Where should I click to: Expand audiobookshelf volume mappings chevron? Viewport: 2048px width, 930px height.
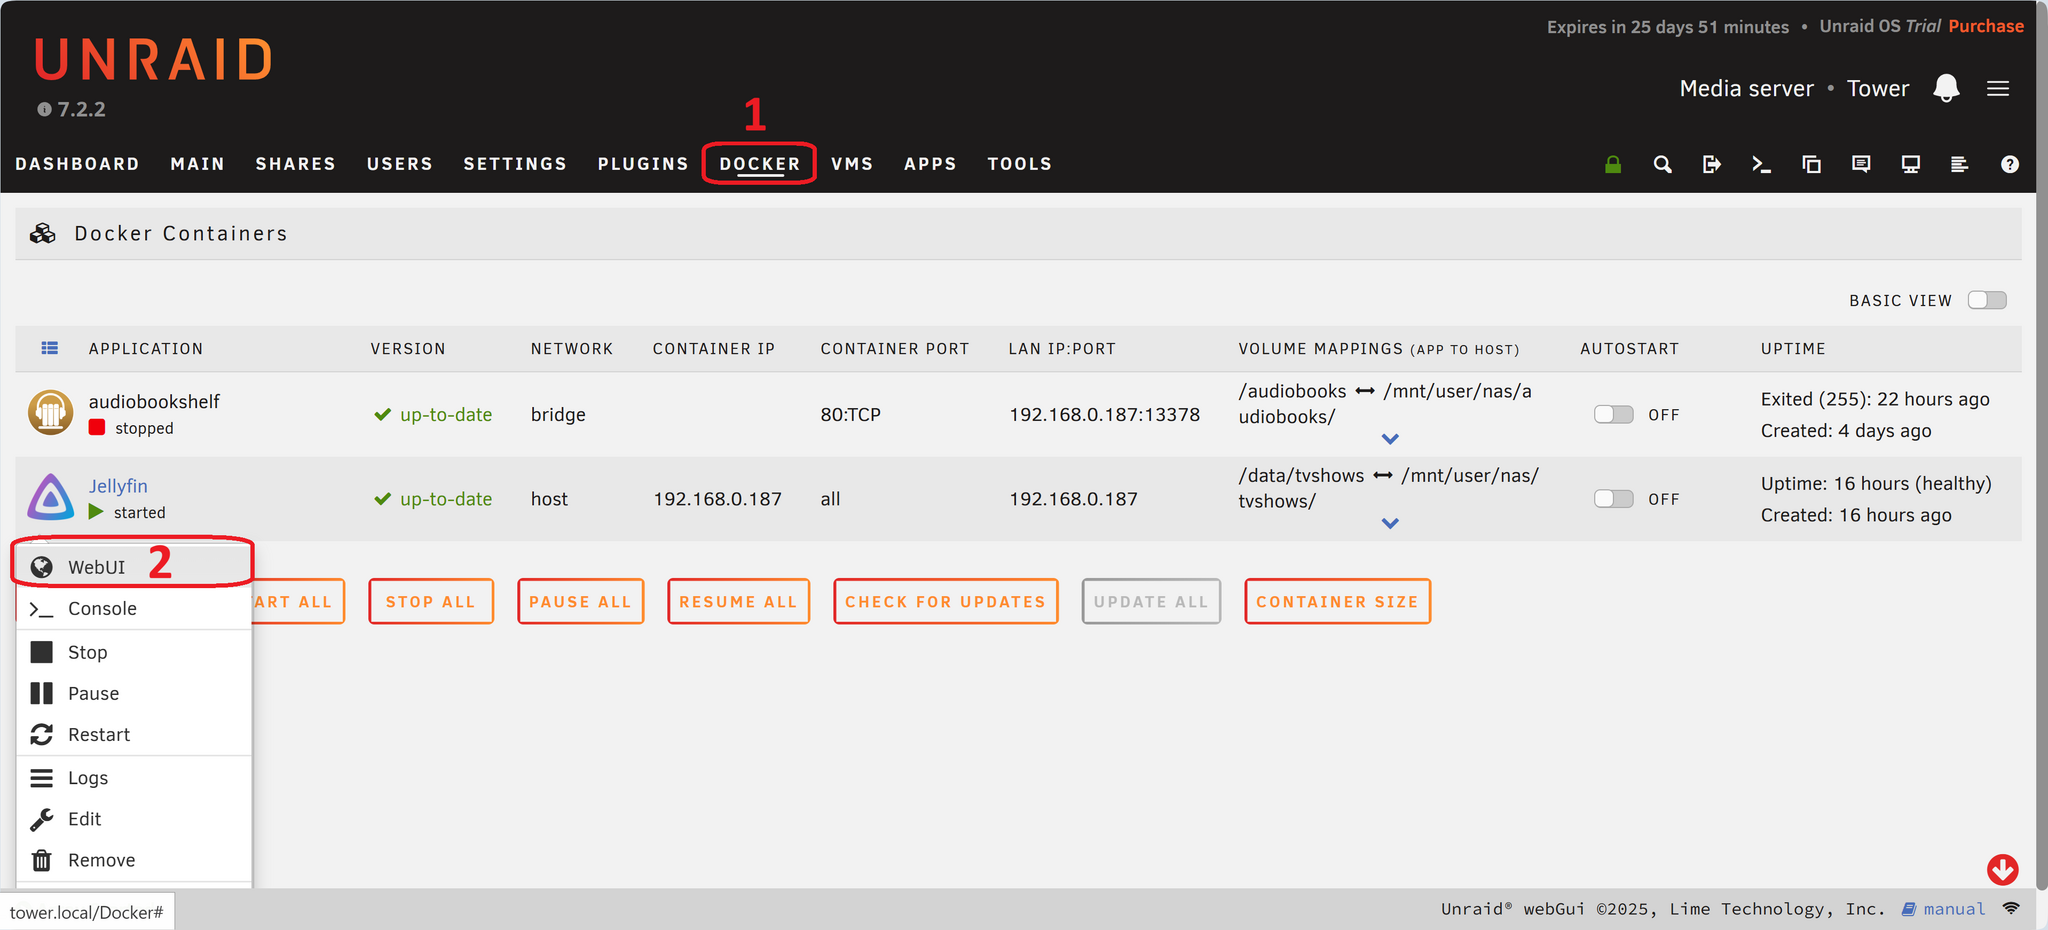coord(1390,439)
